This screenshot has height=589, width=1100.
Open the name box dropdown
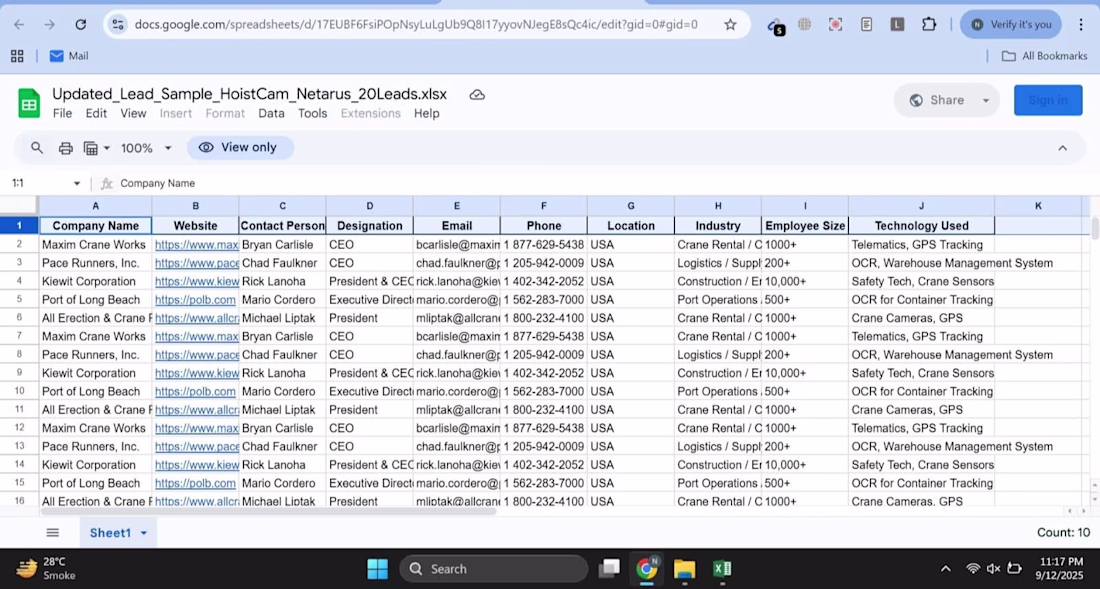point(76,184)
